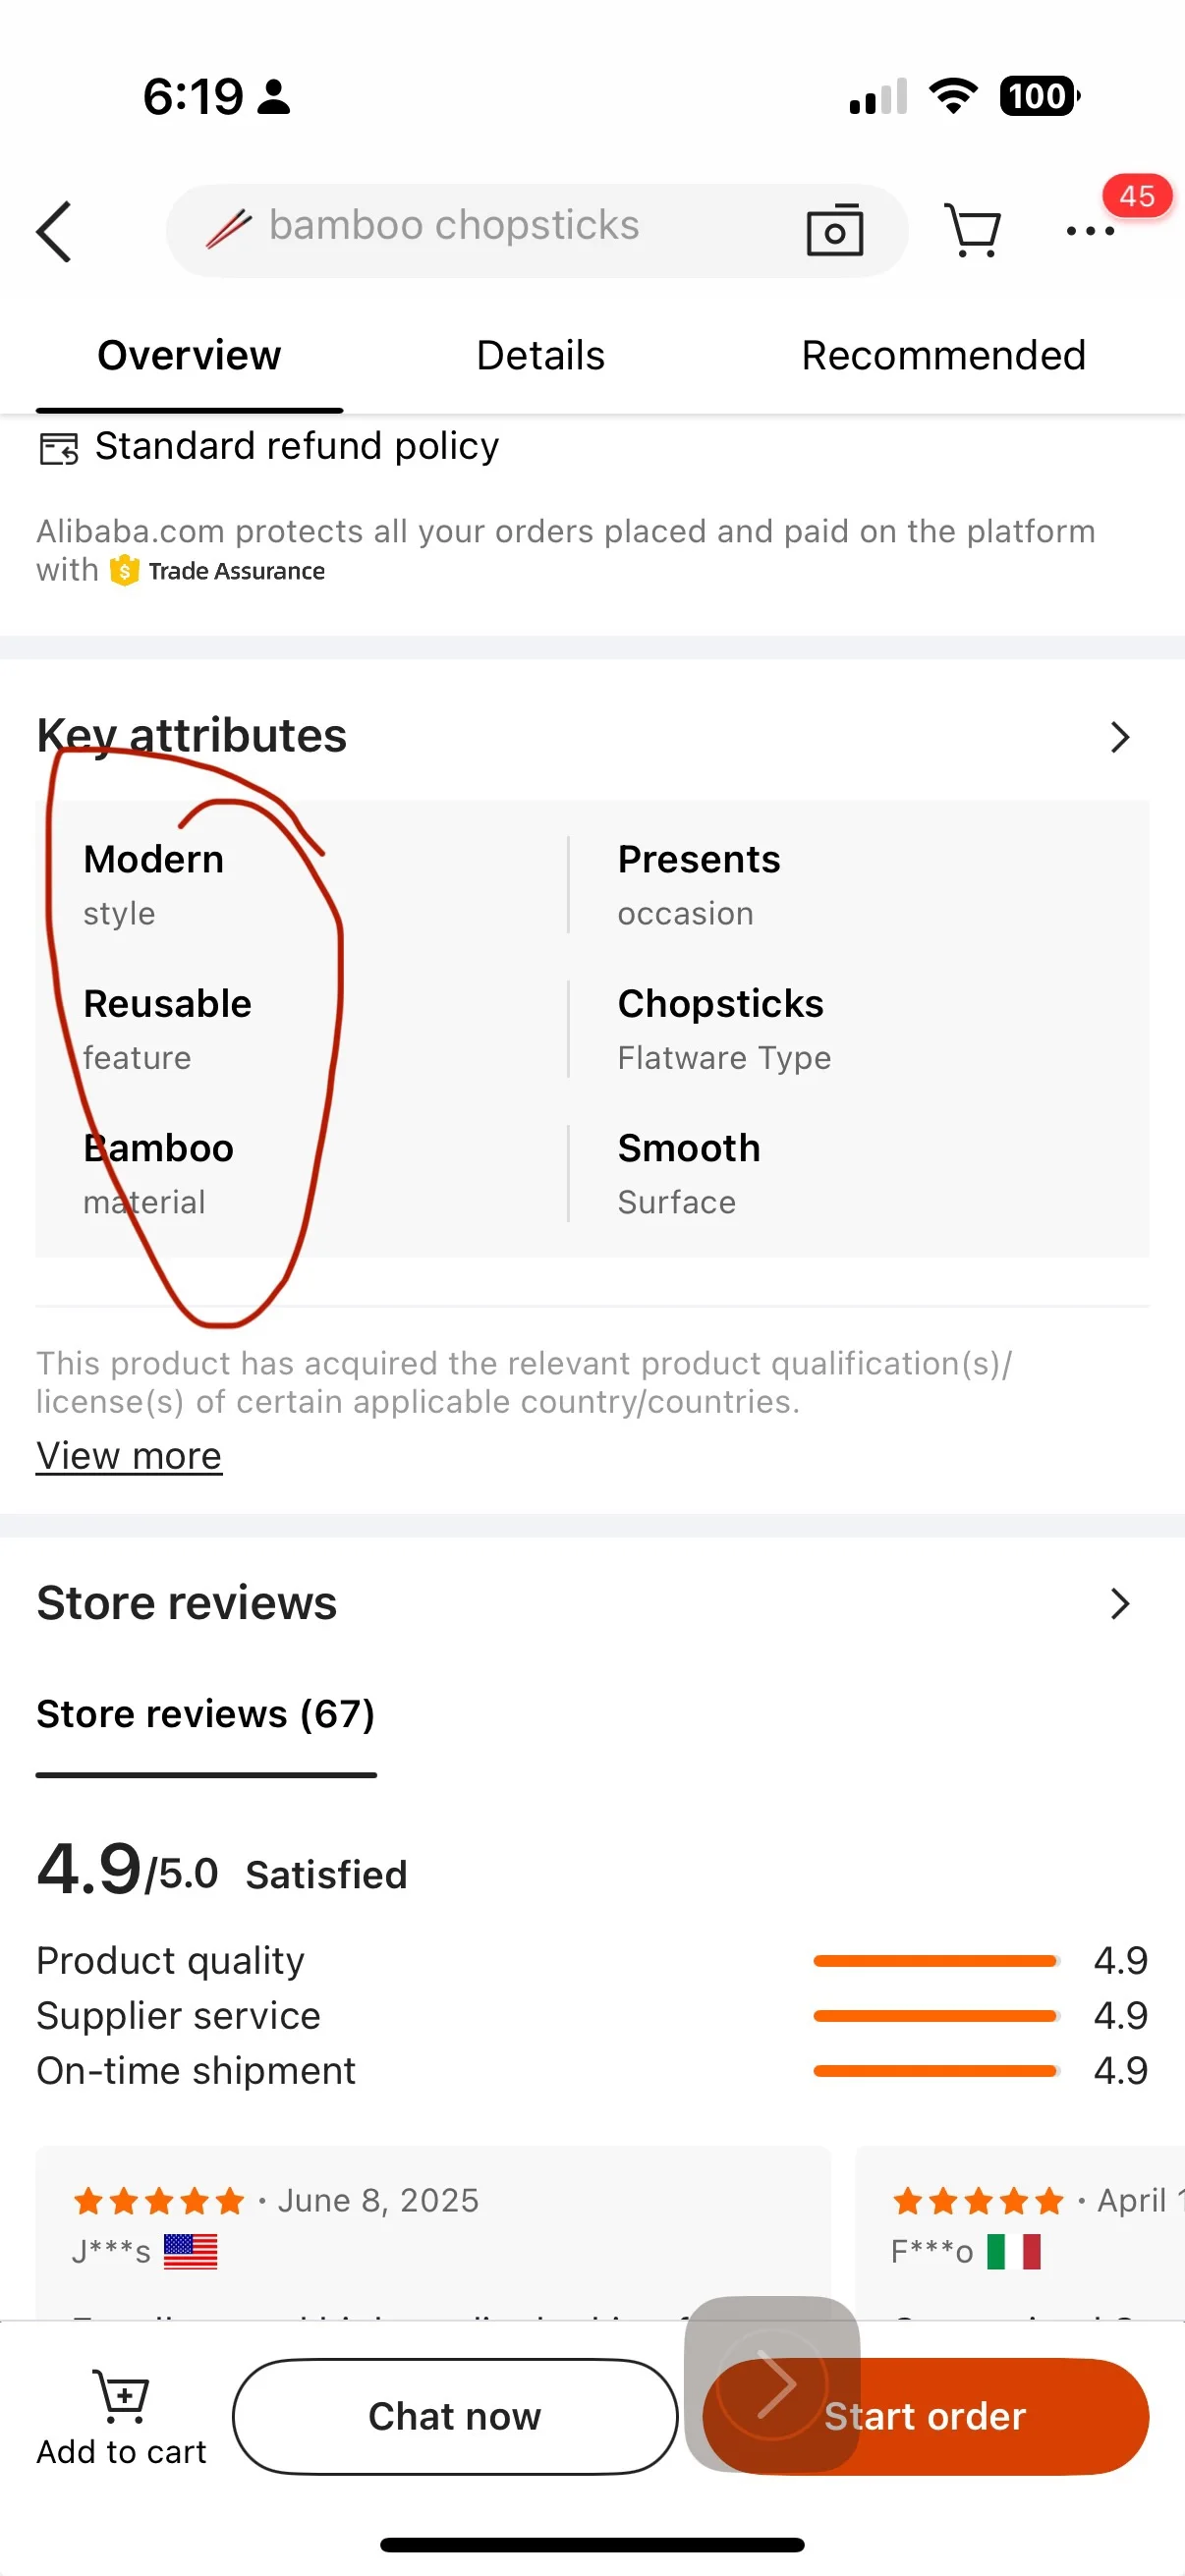Tap the standard refund policy icon

(x=58, y=448)
